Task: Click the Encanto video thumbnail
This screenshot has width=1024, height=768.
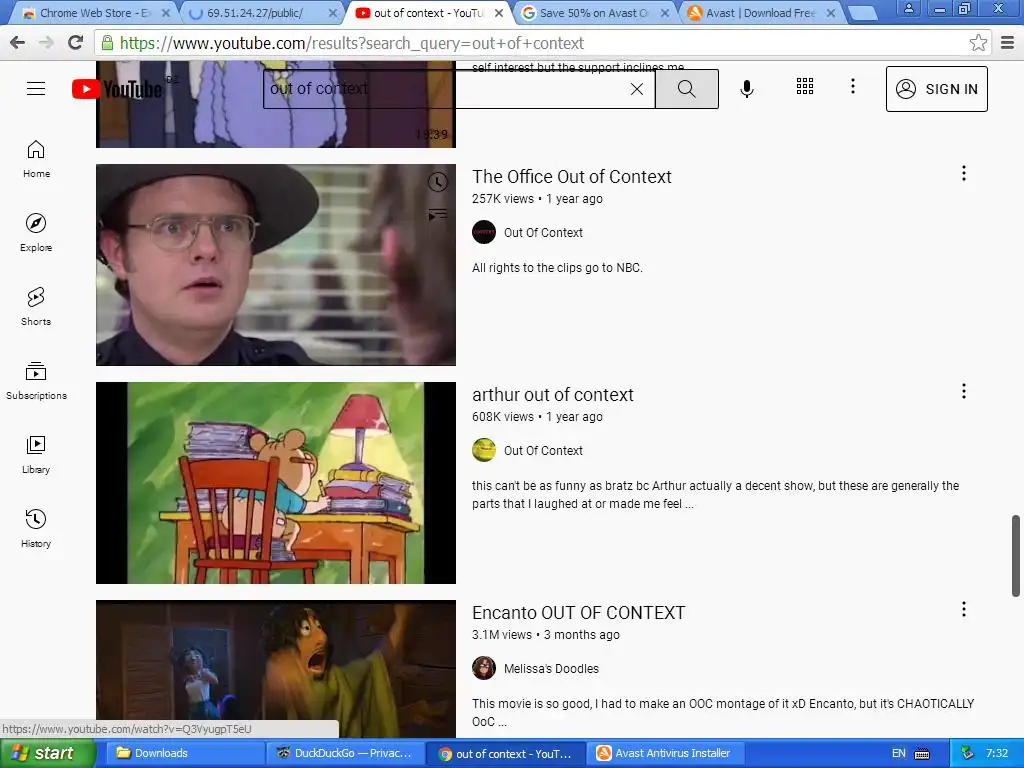Action: (276, 669)
